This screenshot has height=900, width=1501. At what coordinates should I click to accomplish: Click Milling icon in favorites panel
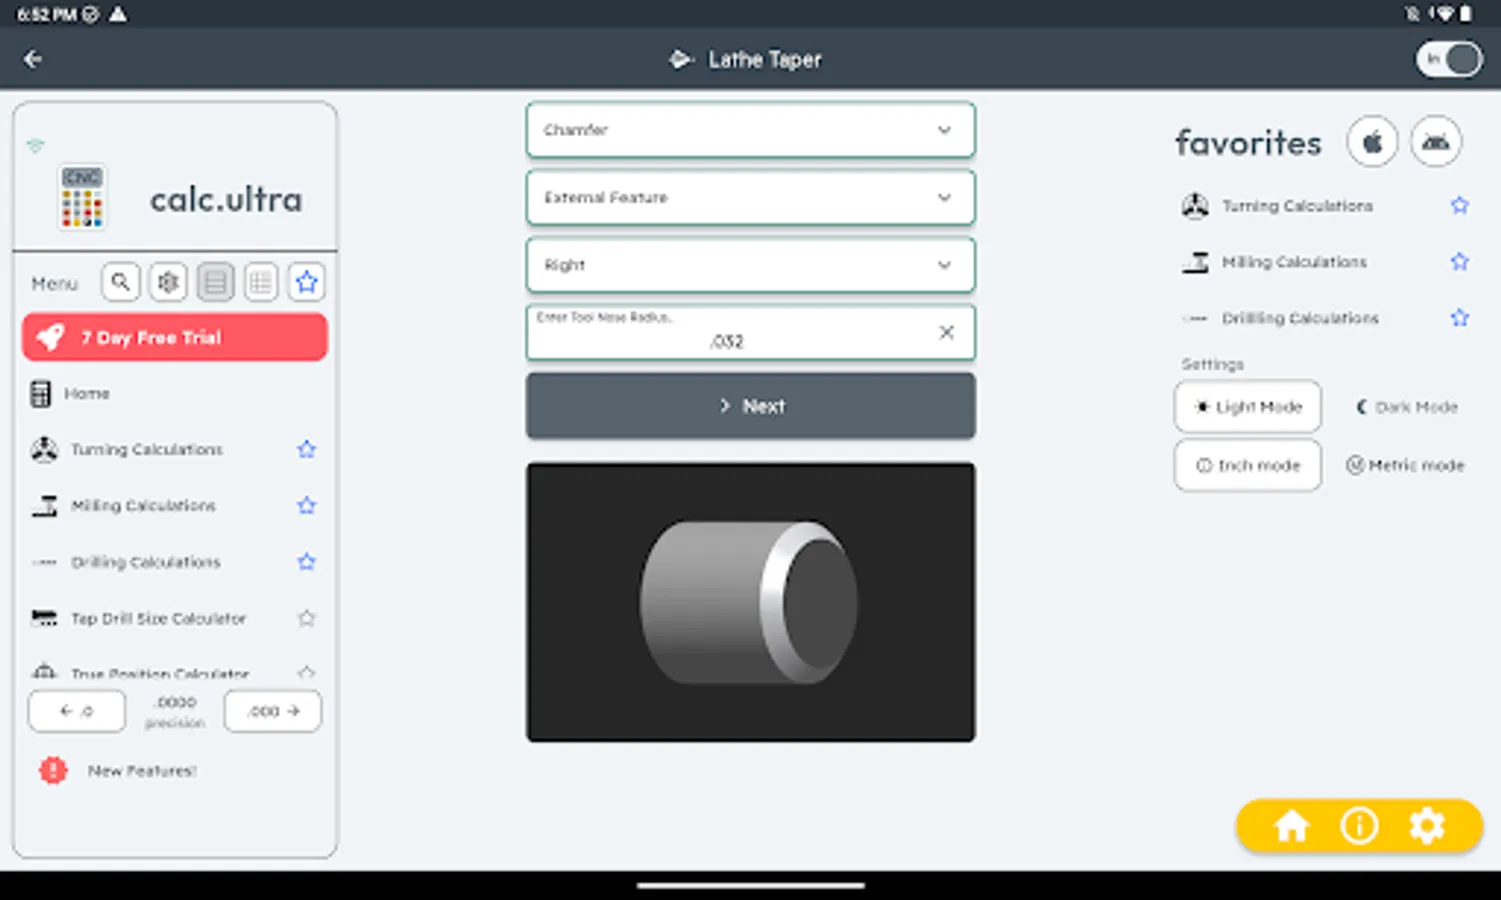(x=1195, y=262)
